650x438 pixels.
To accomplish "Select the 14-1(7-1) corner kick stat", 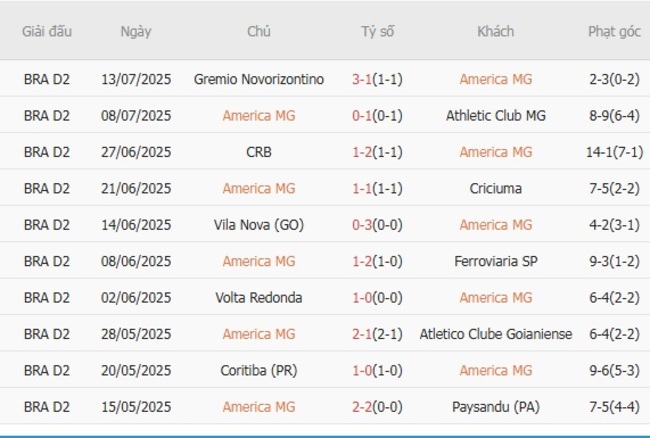I will [x=614, y=152].
